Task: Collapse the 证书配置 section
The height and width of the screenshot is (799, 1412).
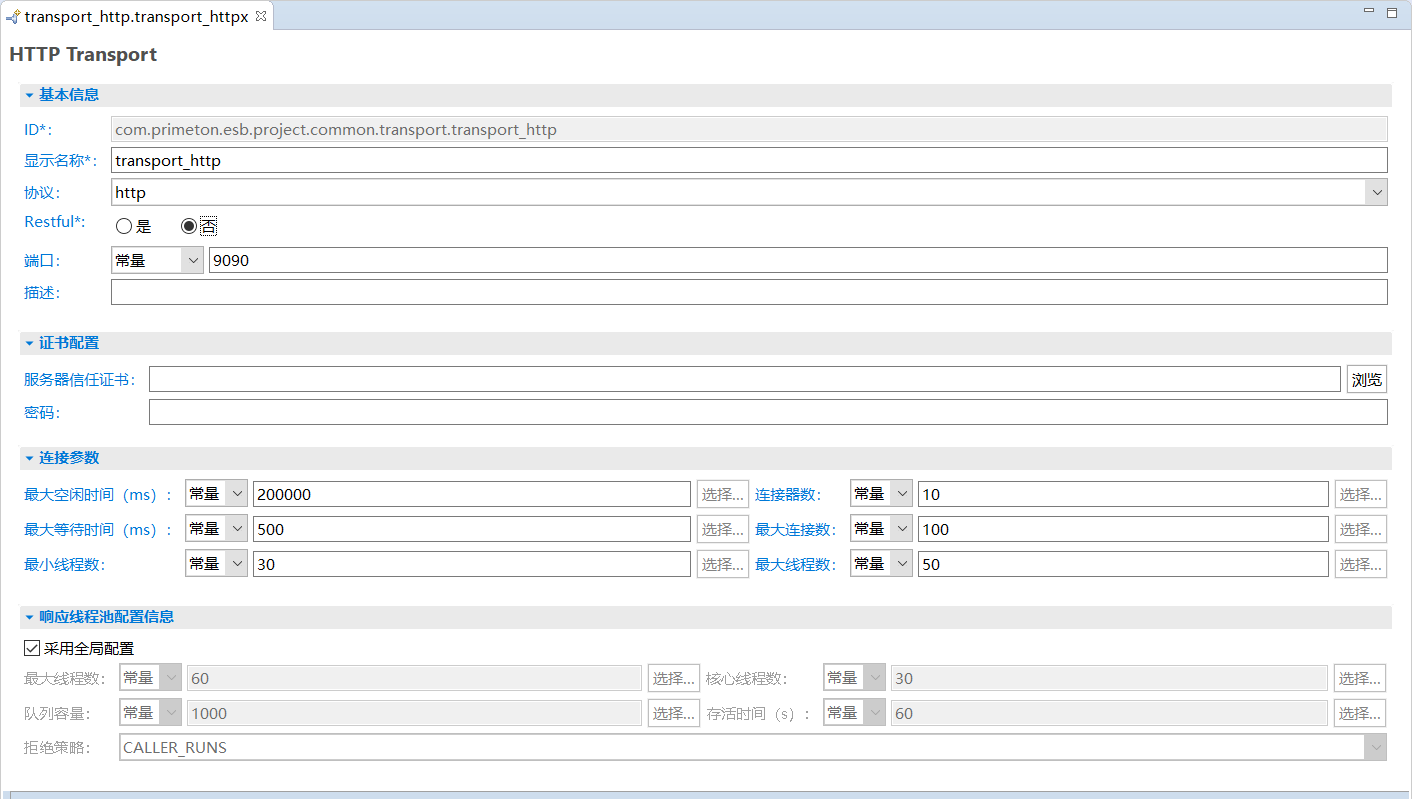Action: 30,343
